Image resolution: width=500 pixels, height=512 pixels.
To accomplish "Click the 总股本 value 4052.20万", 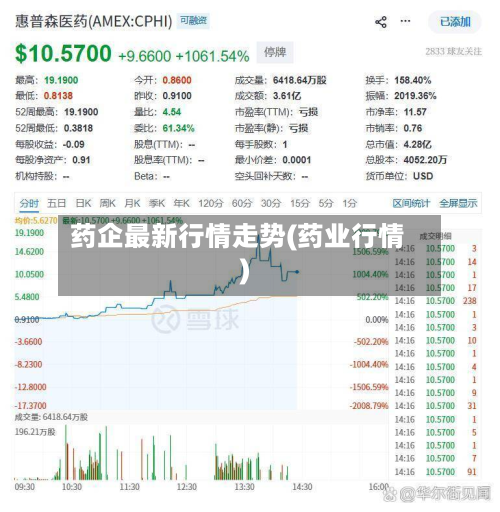I will 425,160.
